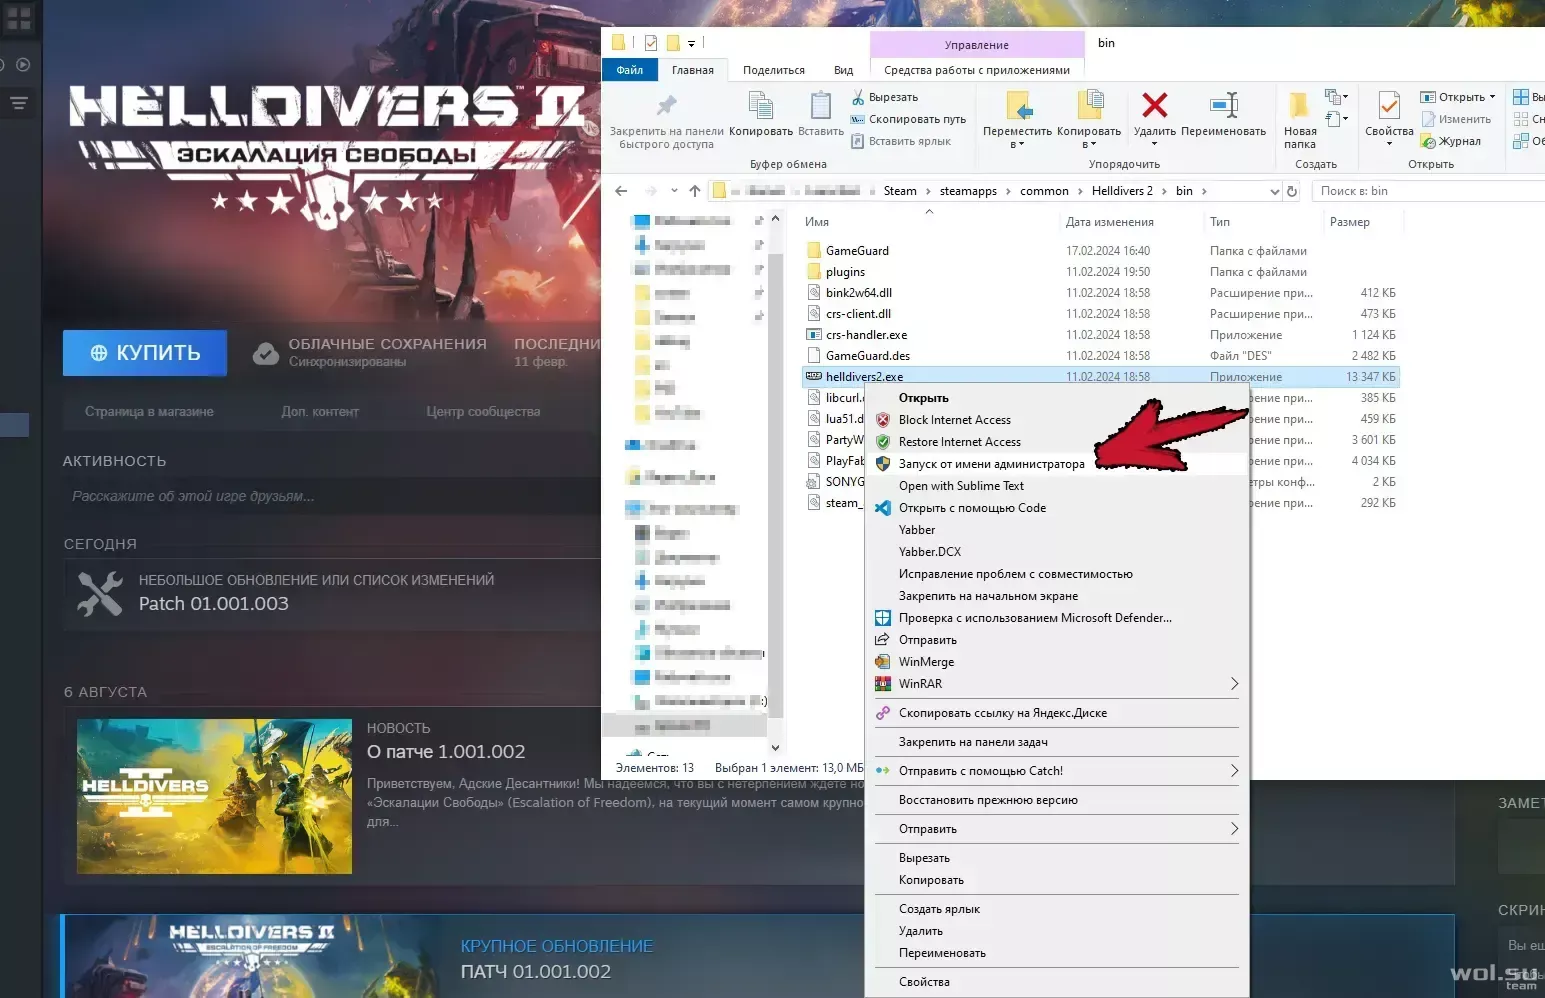The width and height of the screenshot is (1545, 998).
Task: Open the О патче 1.001.002 news thumbnail
Action: click(214, 796)
